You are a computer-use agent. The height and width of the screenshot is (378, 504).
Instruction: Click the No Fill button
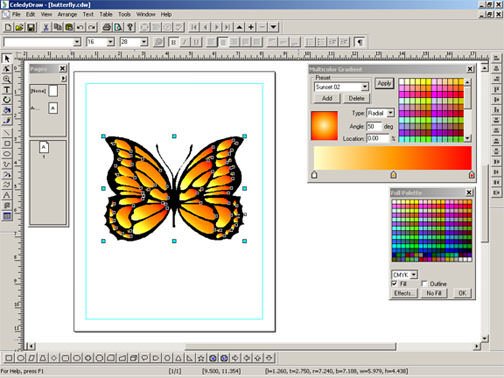pyautogui.click(x=434, y=293)
